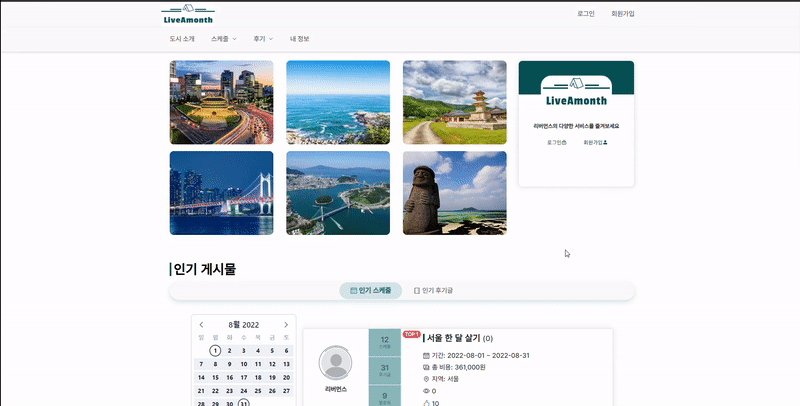Switch to the 인기 스케줄 tab
800x406 pixels.
coord(370,291)
